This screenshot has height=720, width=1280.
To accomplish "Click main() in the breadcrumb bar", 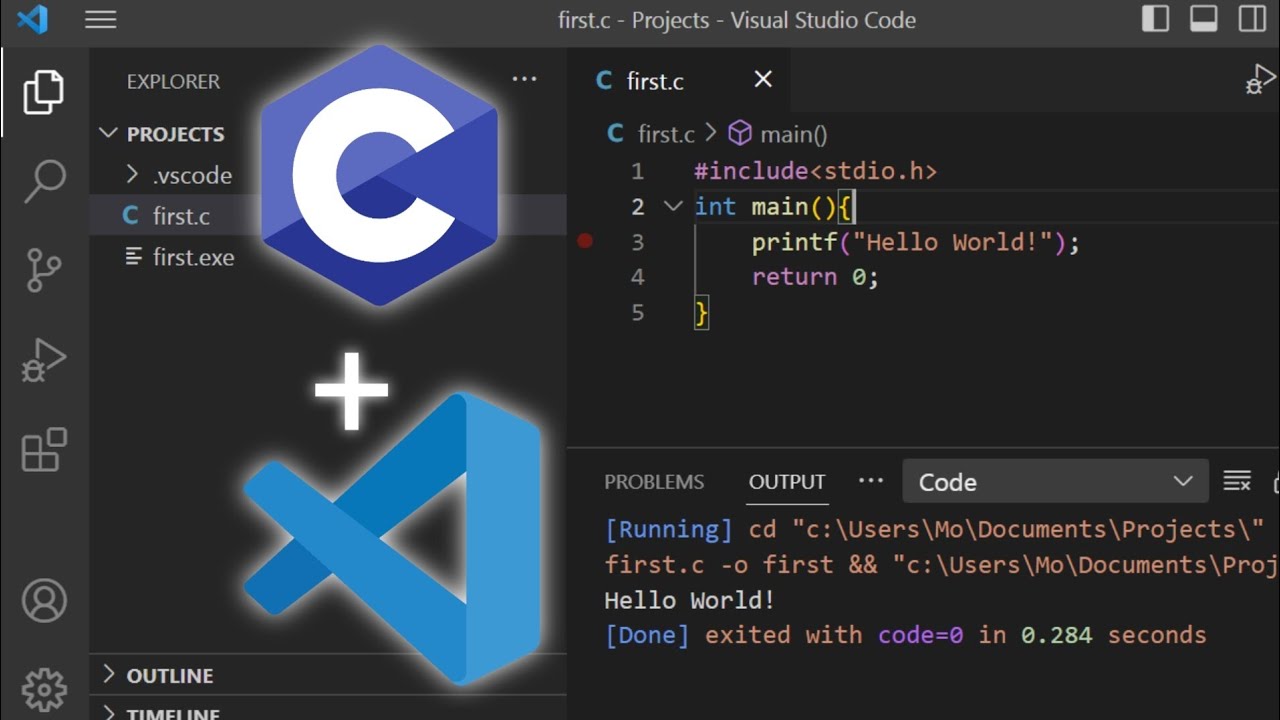I will coord(794,134).
